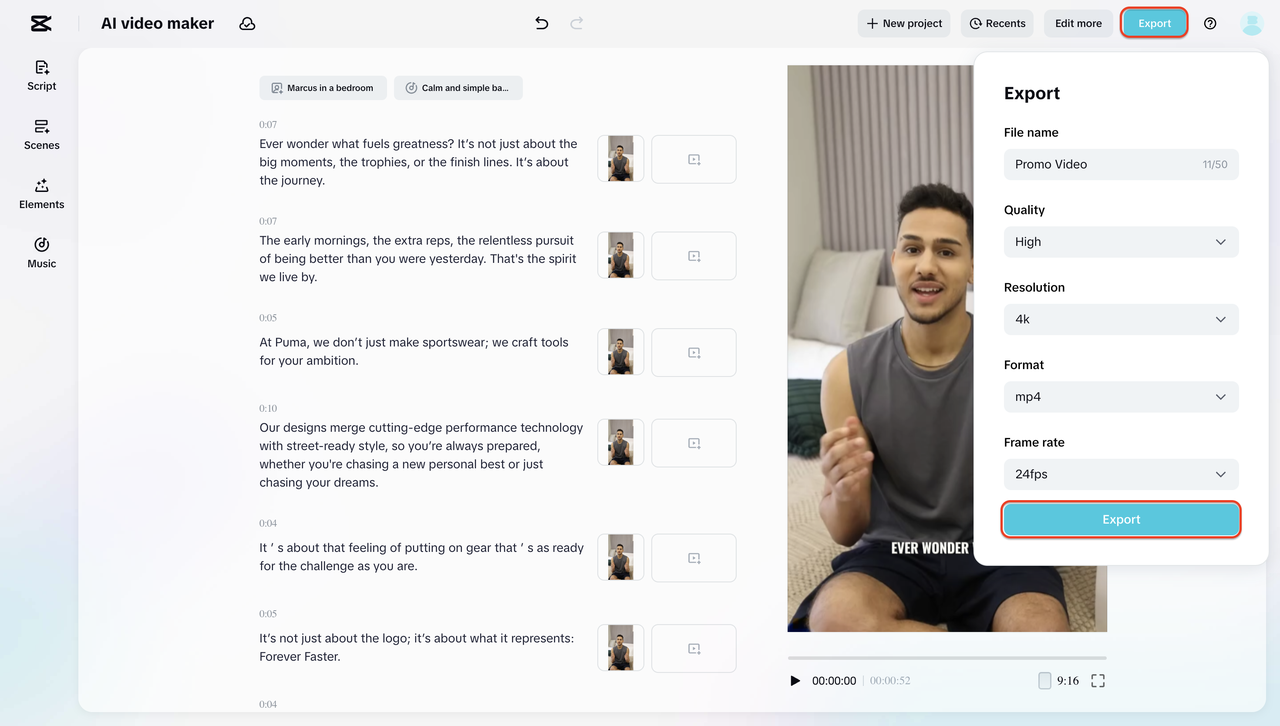Open the Format dropdown showing mp4
The height and width of the screenshot is (726, 1280).
click(1120, 397)
